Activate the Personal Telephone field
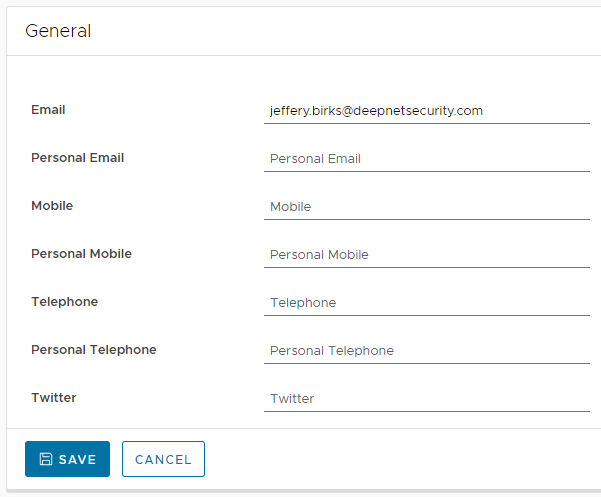 427,351
